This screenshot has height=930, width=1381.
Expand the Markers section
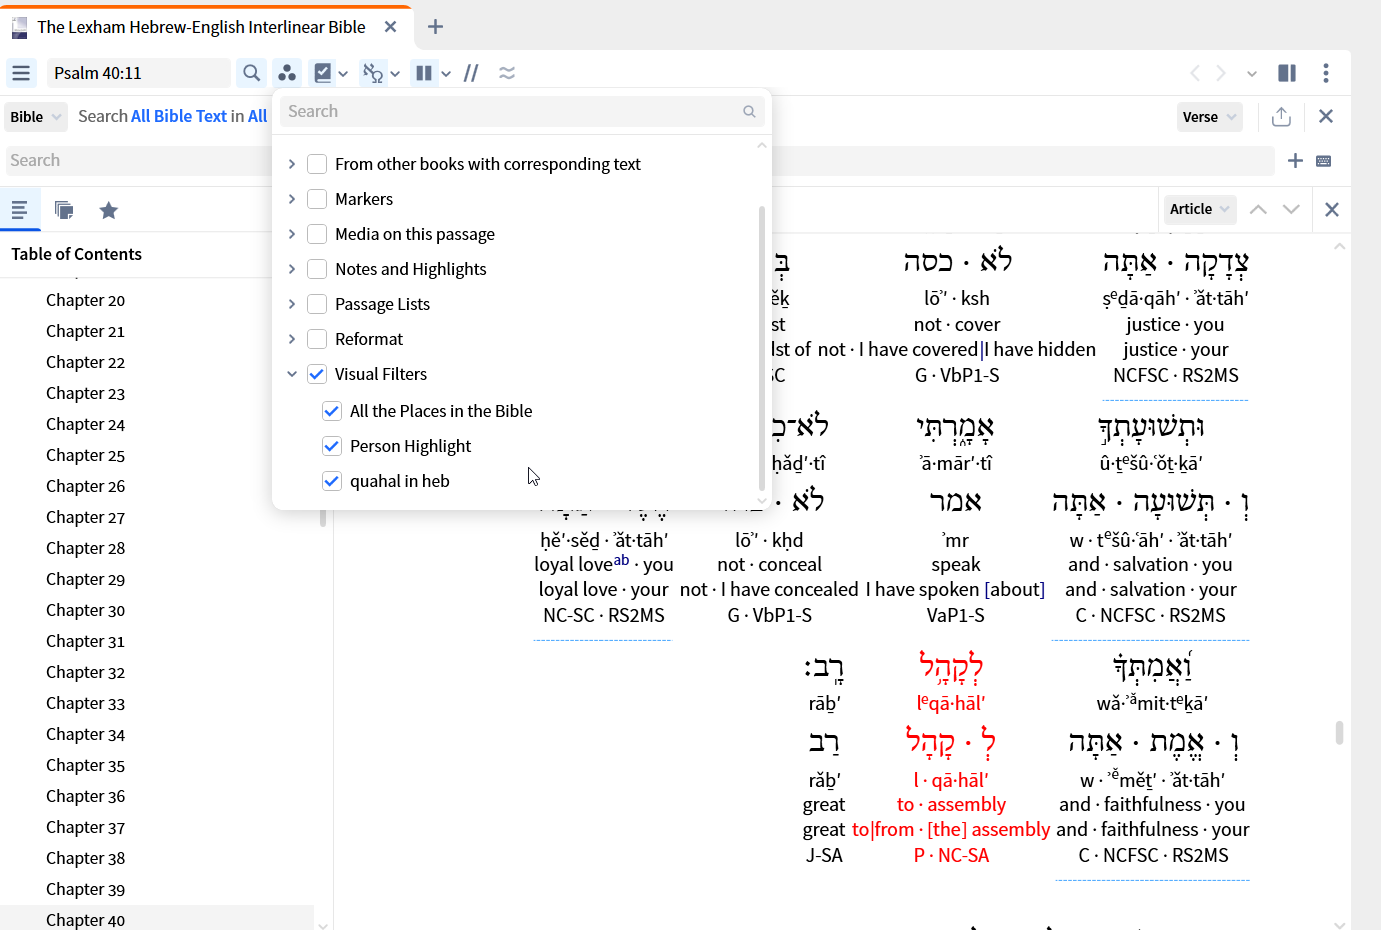(x=292, y=199)
